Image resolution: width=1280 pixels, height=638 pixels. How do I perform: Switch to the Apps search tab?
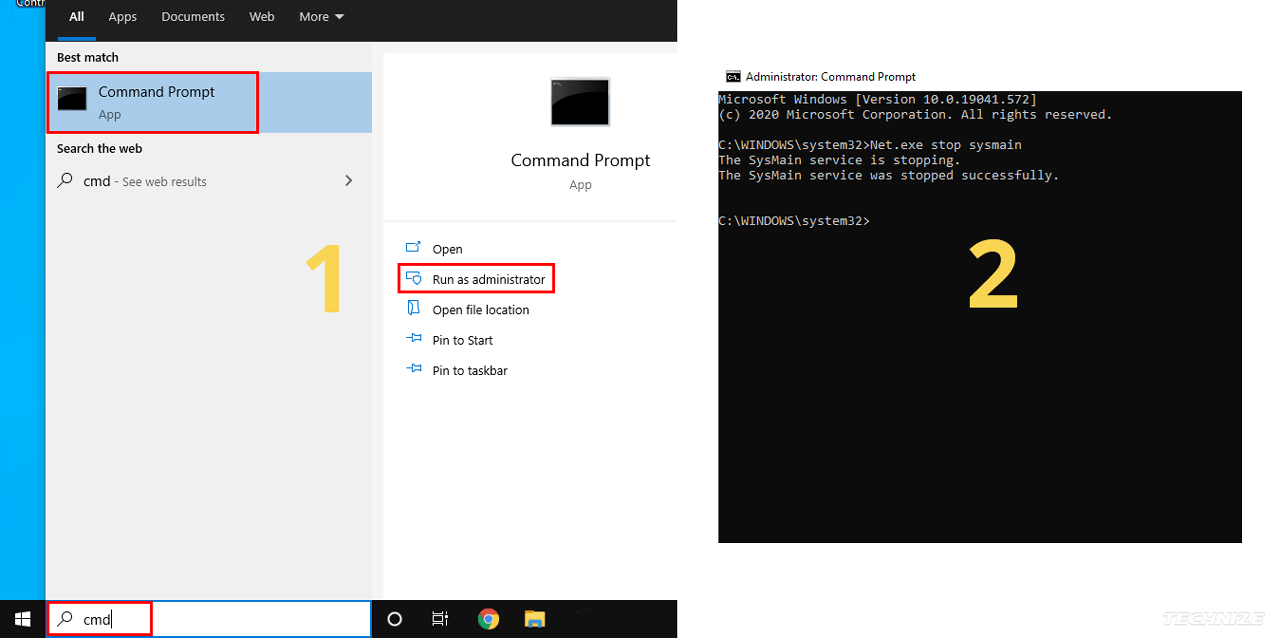coord(123,17)
